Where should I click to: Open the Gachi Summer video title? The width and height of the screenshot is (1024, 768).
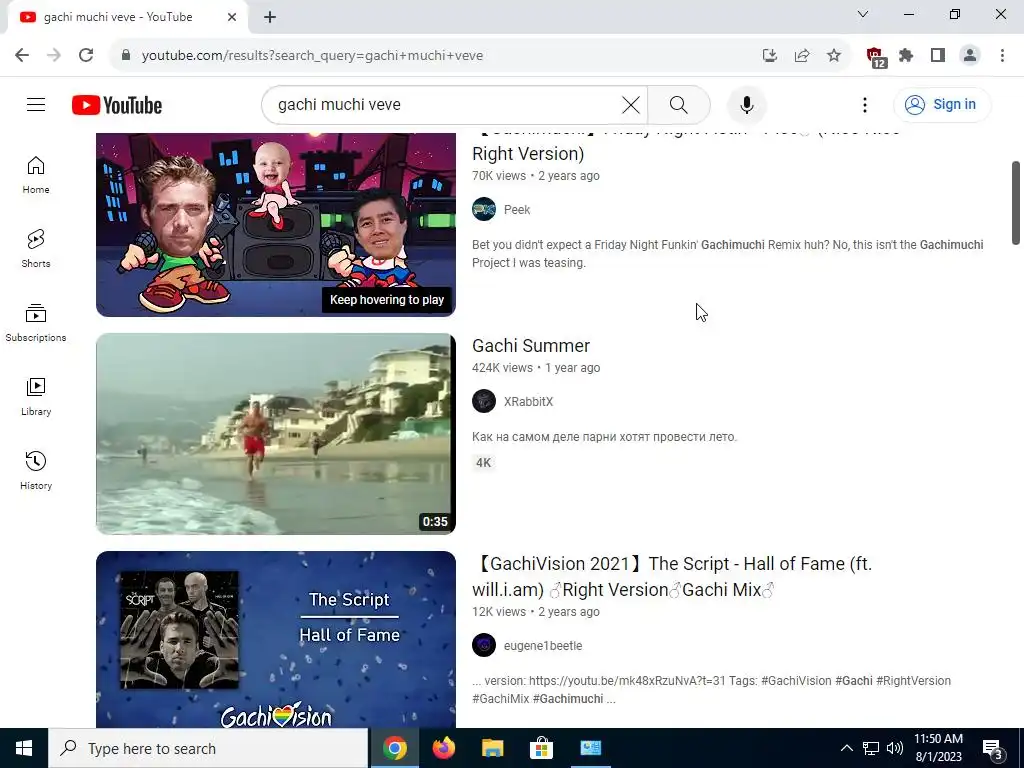531,345
